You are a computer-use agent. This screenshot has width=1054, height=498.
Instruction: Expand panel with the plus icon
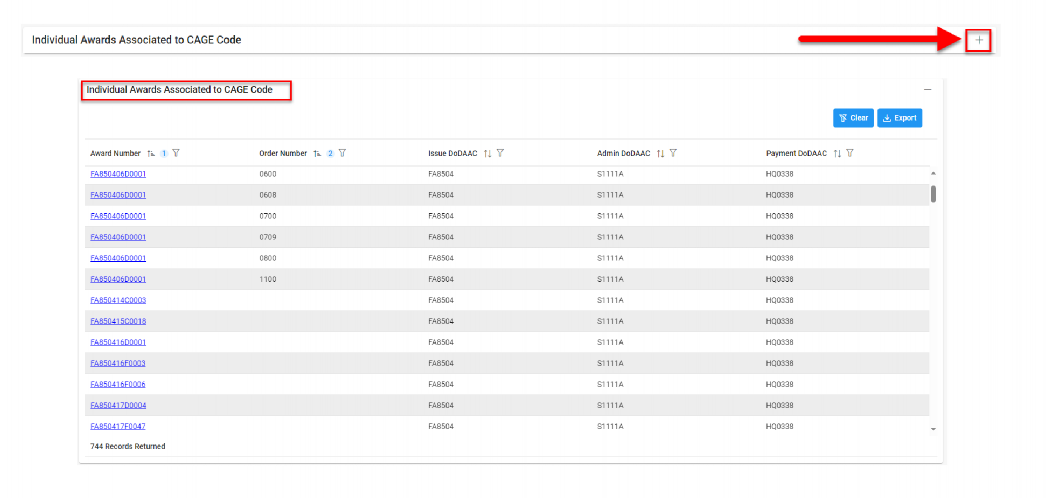[x=979, y=40]
